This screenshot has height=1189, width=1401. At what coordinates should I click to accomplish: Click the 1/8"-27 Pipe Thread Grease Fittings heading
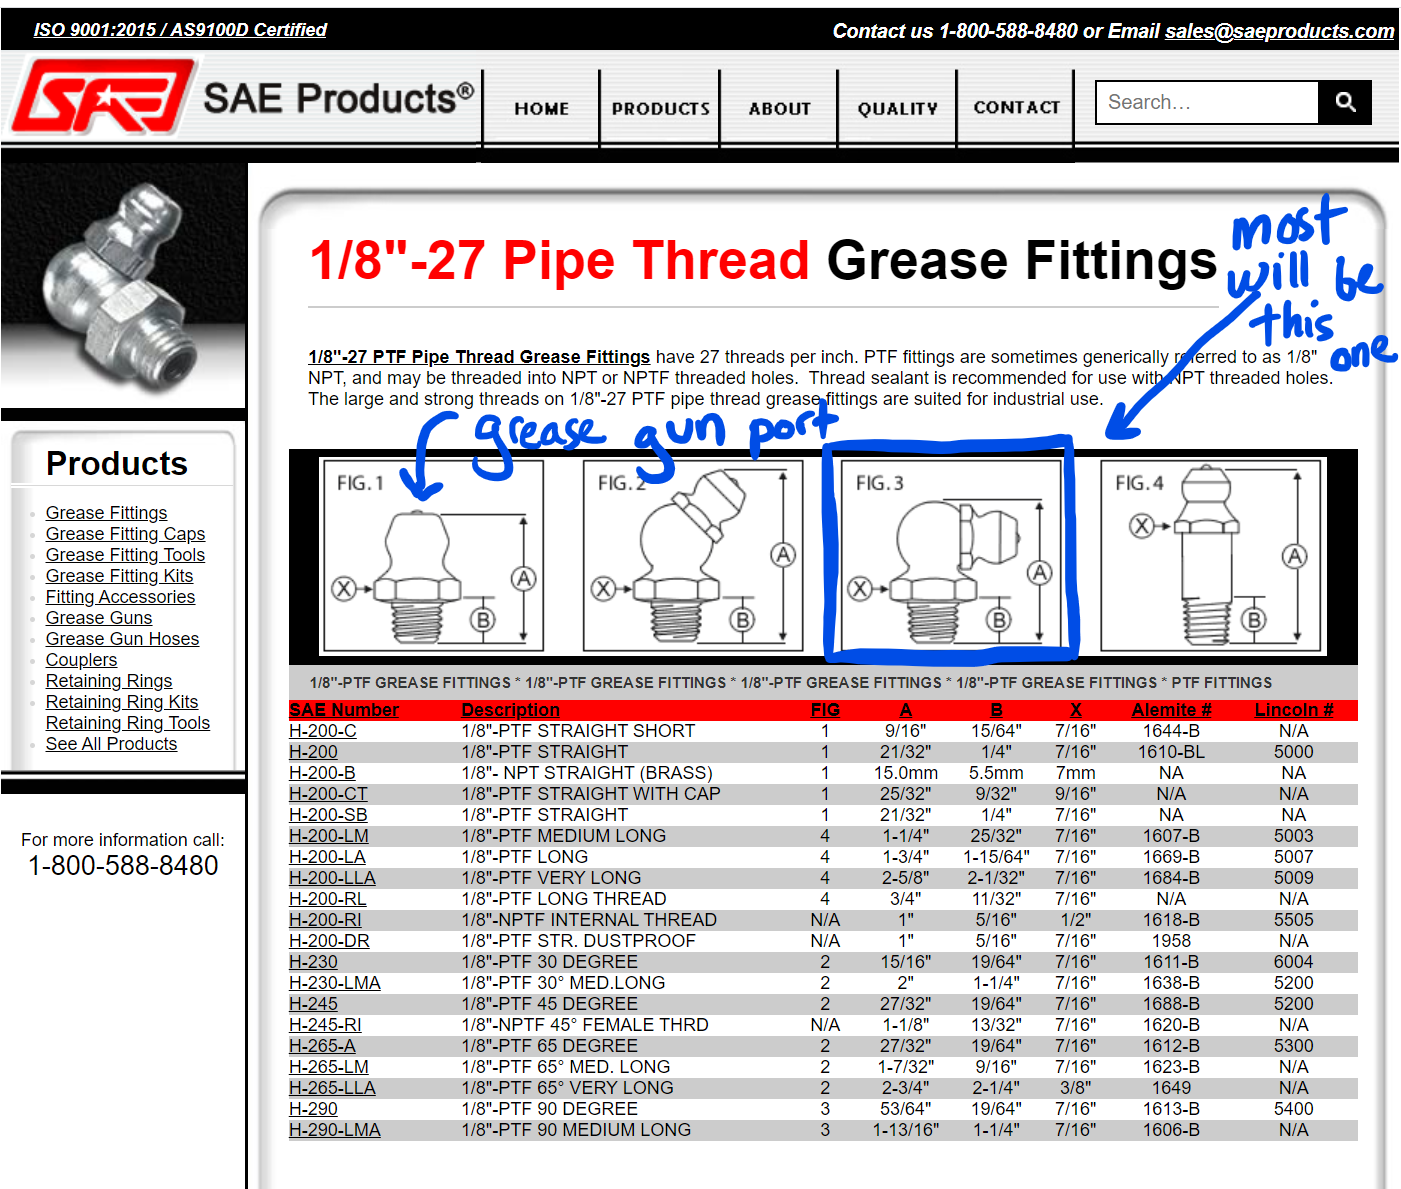click(x=763, y=261)
